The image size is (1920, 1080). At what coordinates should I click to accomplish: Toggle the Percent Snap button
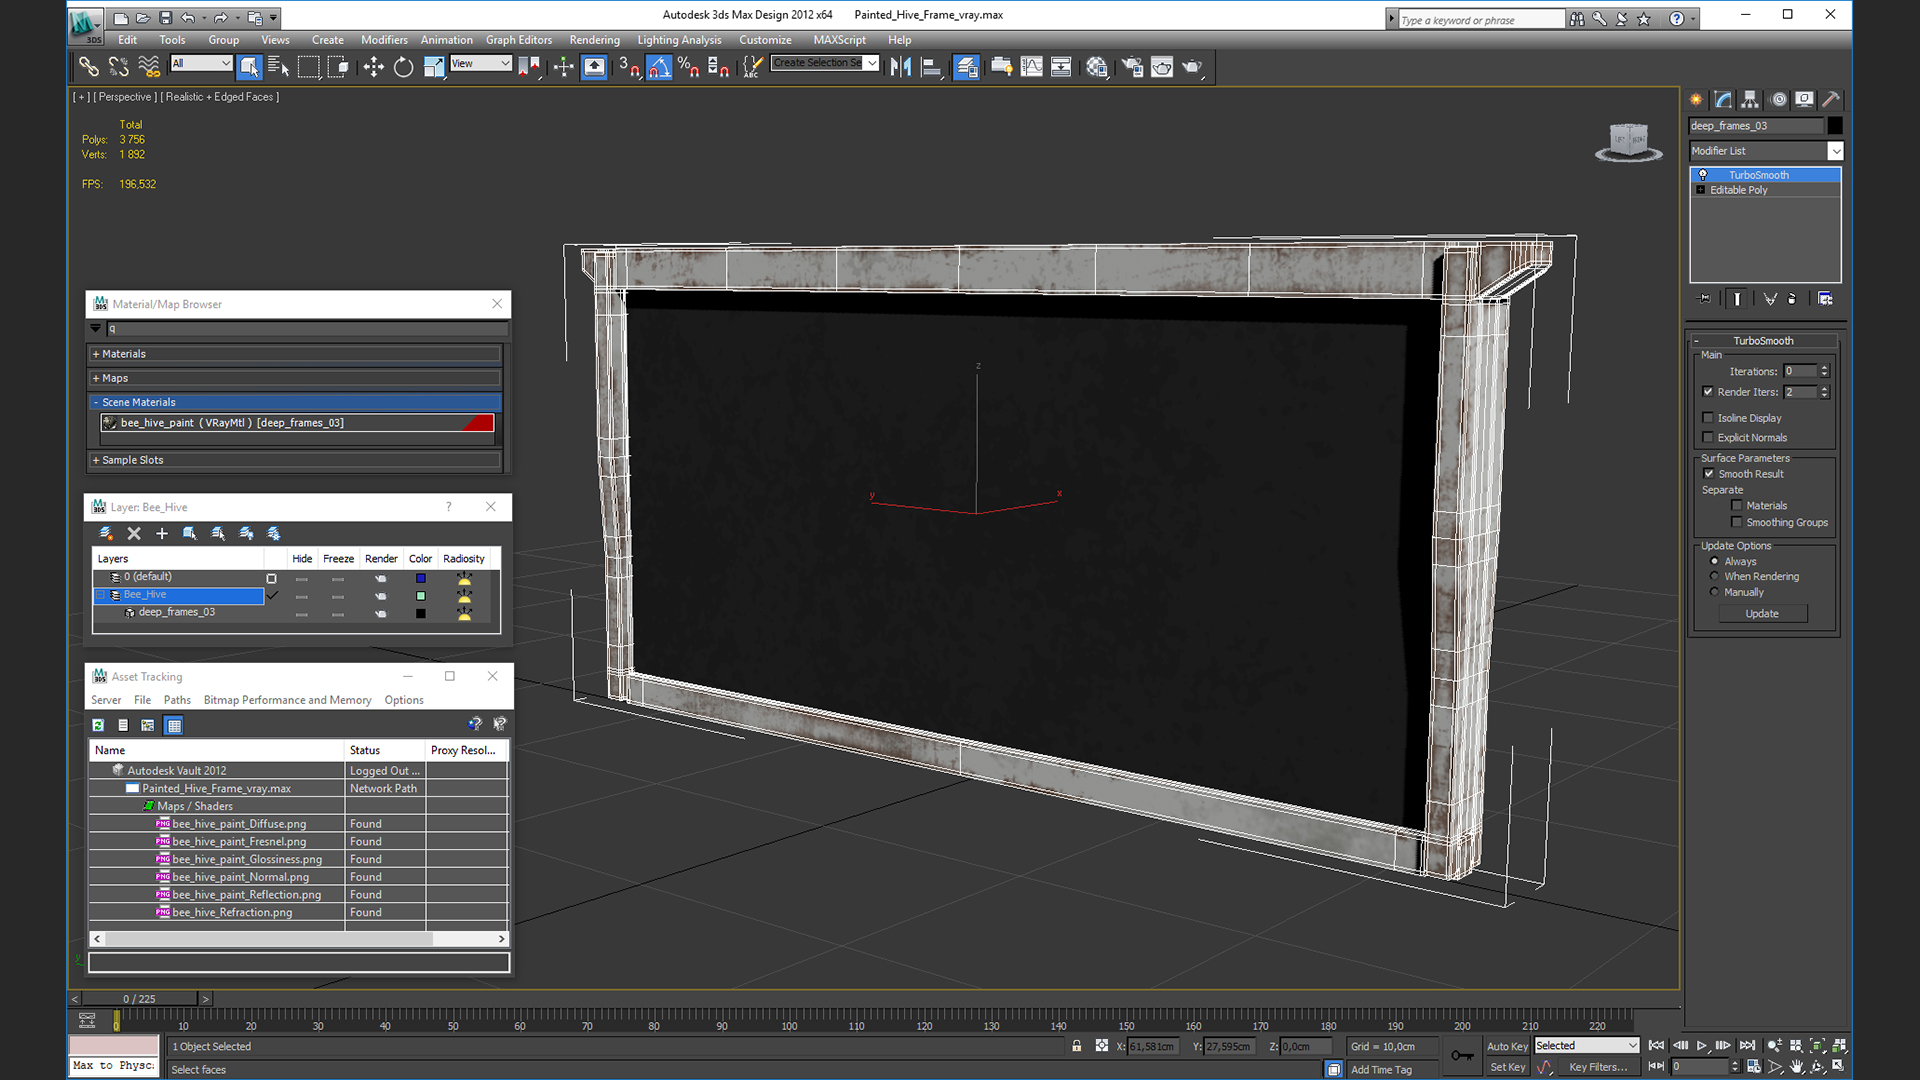(x=688, y=67)
